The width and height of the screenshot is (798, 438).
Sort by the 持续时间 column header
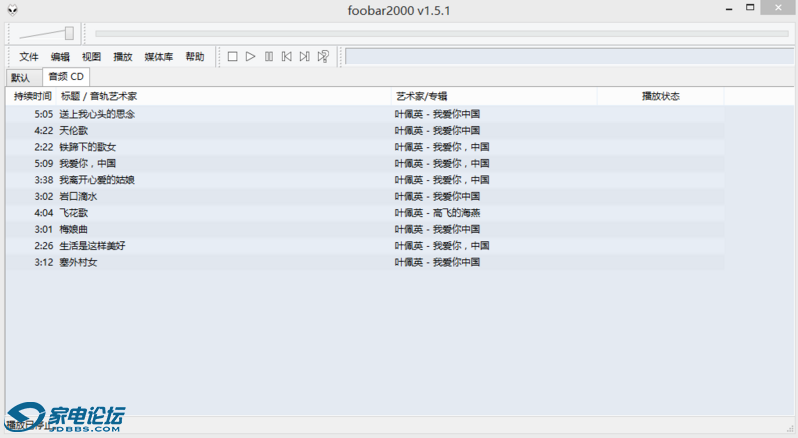point(32,97)
